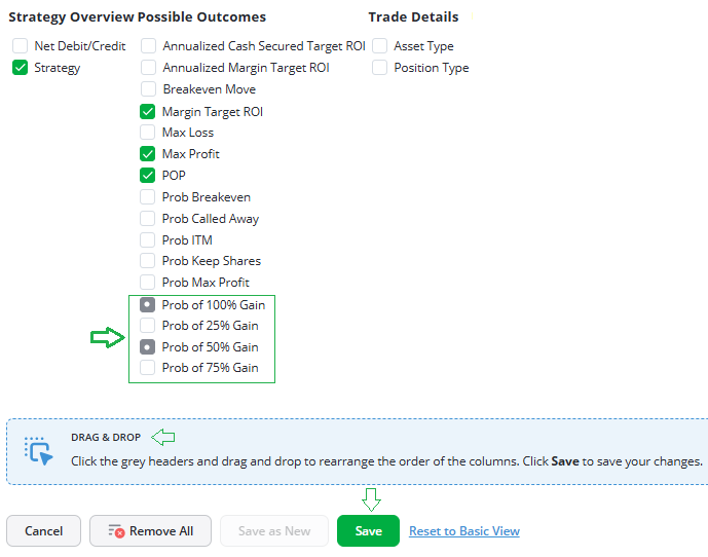Enable Prob of 25% Gain
This screenshot has height=557, width=708.
pos(148,325)
